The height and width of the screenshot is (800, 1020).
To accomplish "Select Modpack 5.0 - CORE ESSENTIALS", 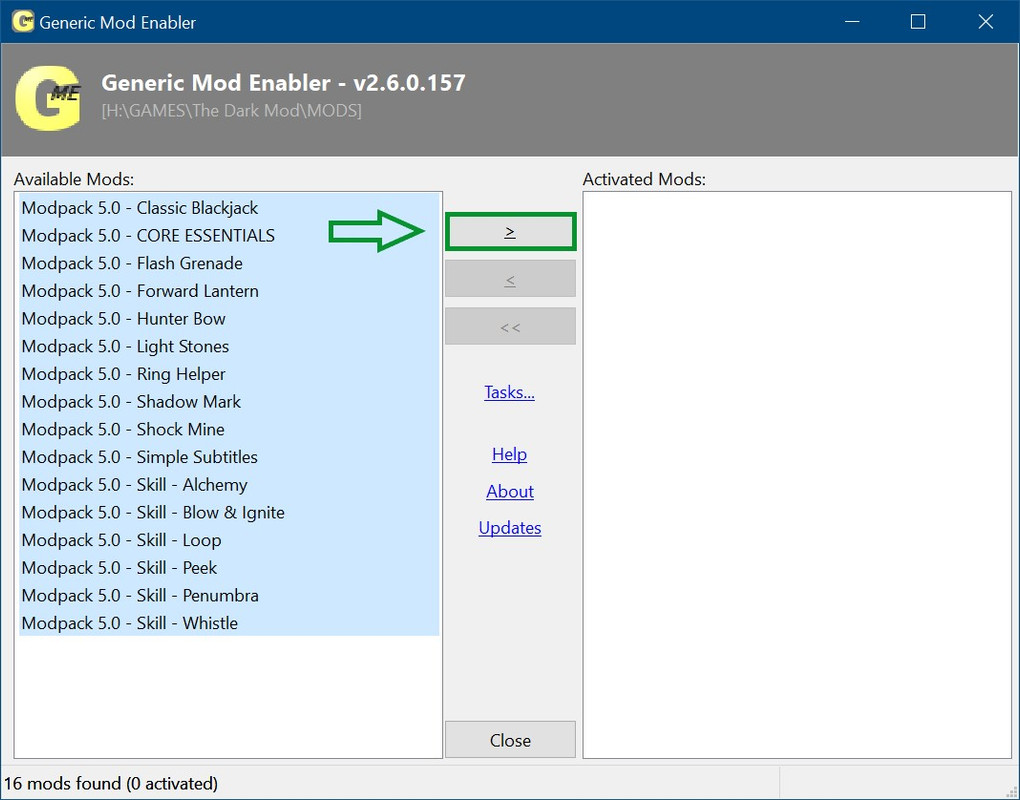I will (229, 235).
